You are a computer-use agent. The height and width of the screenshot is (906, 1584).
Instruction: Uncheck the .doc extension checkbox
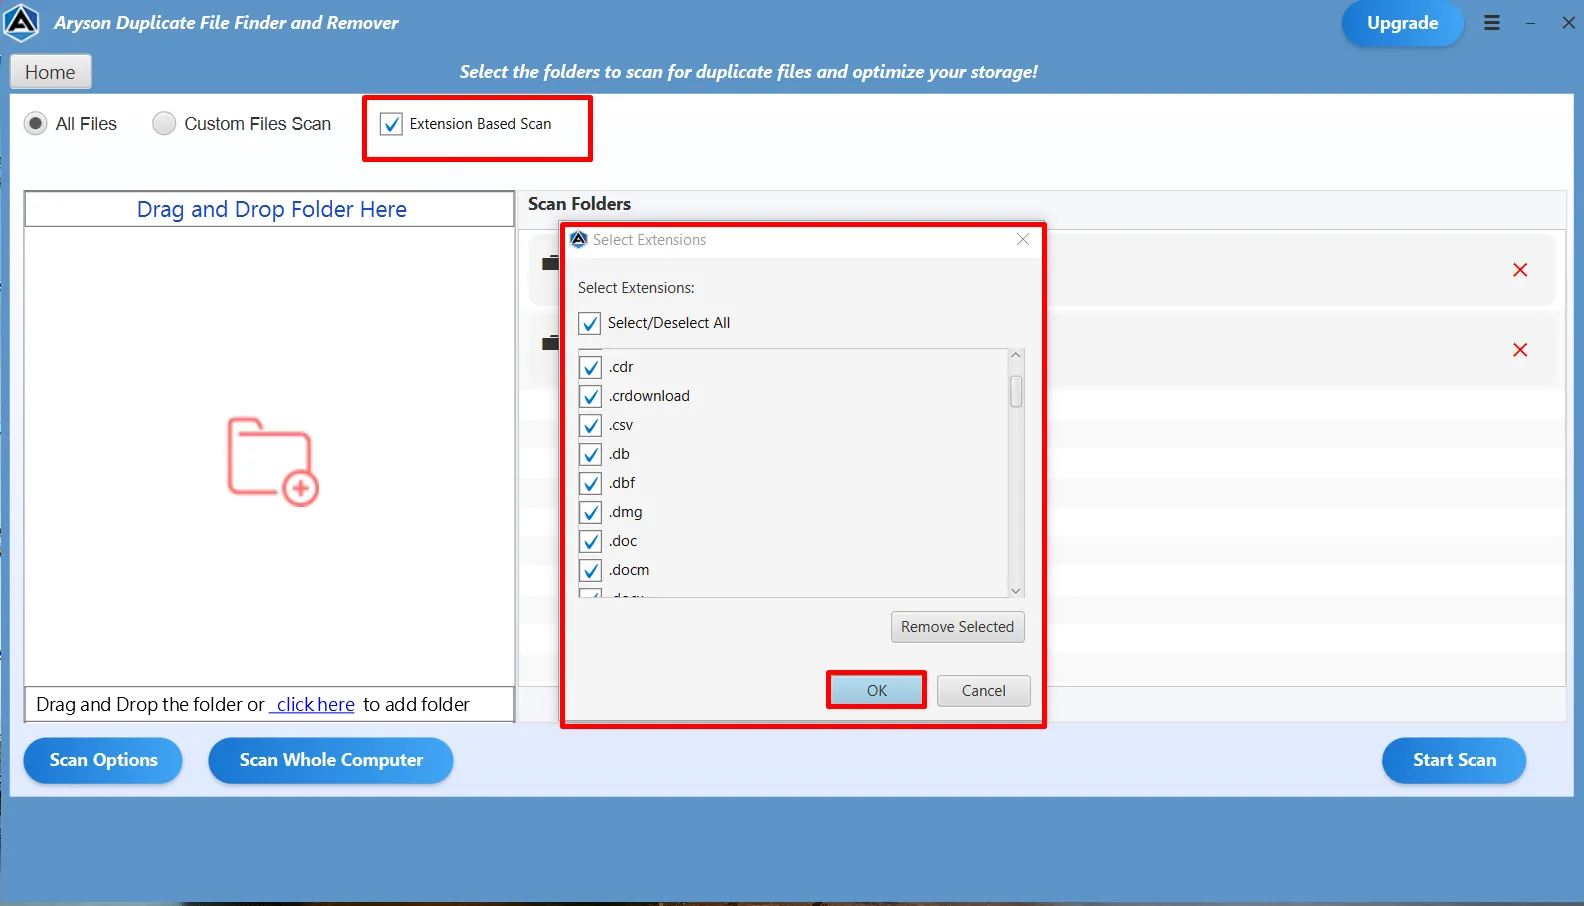tap(591, 541)
